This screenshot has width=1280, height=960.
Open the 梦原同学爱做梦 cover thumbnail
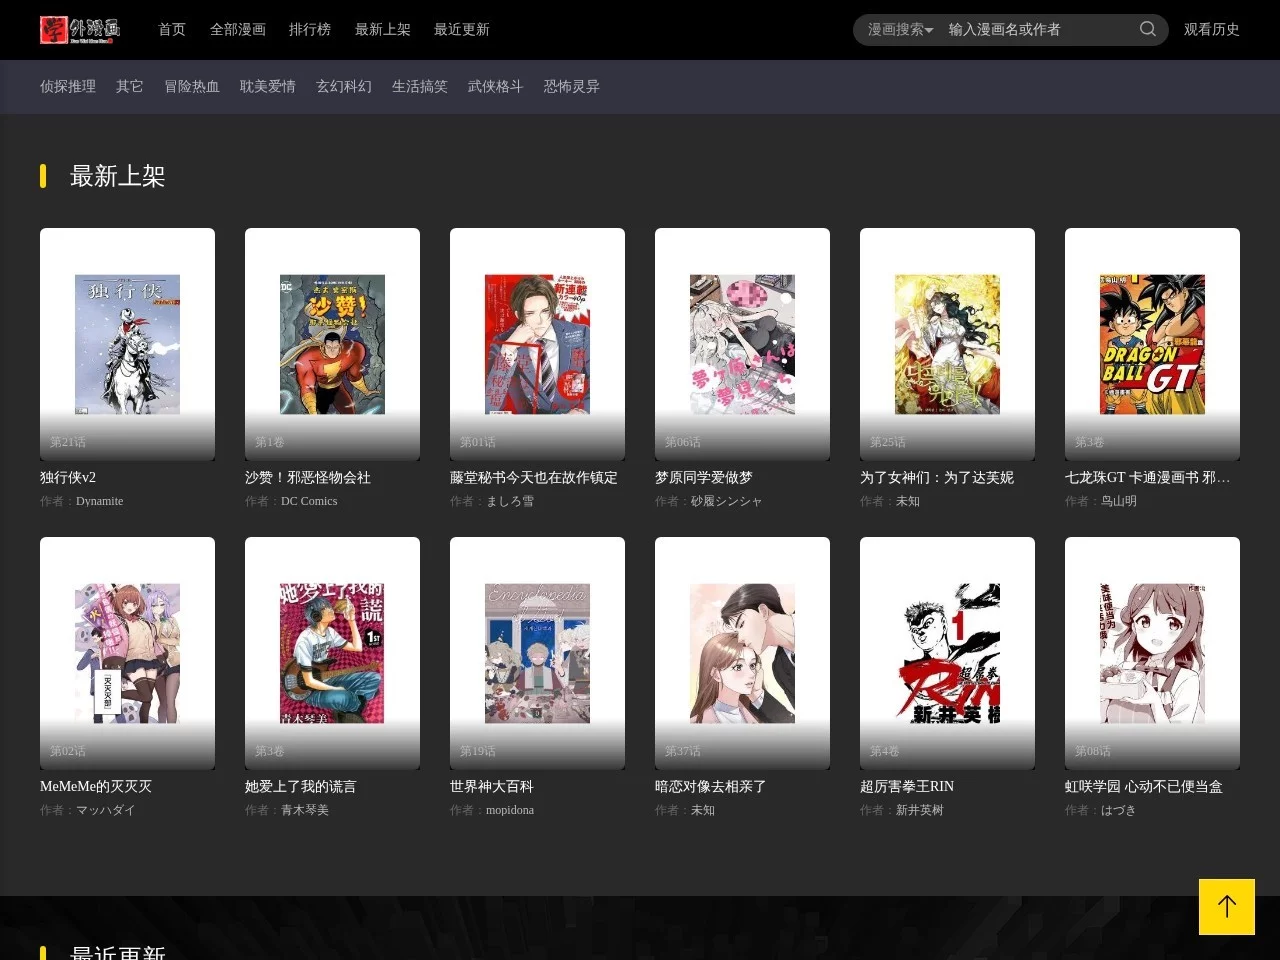pos(742,344)
